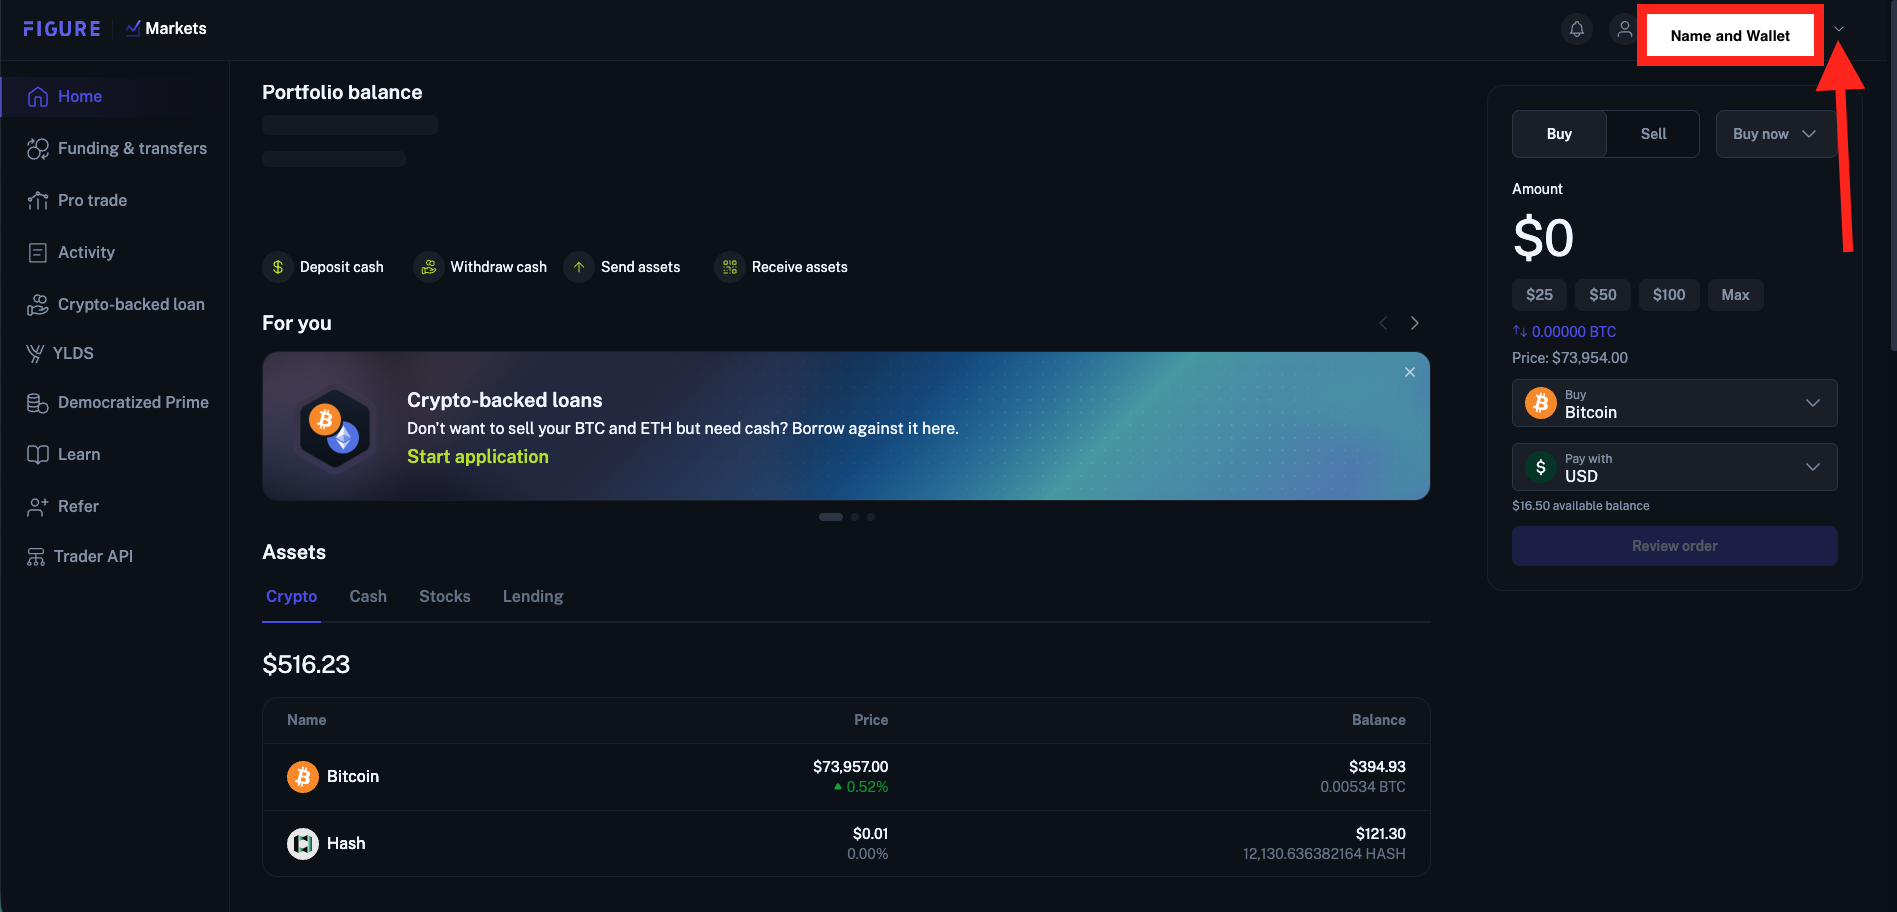The width and height of the screenshot is (1897, 912).
Task: Sort by the Name column header
Action: (x=307, y=720)
